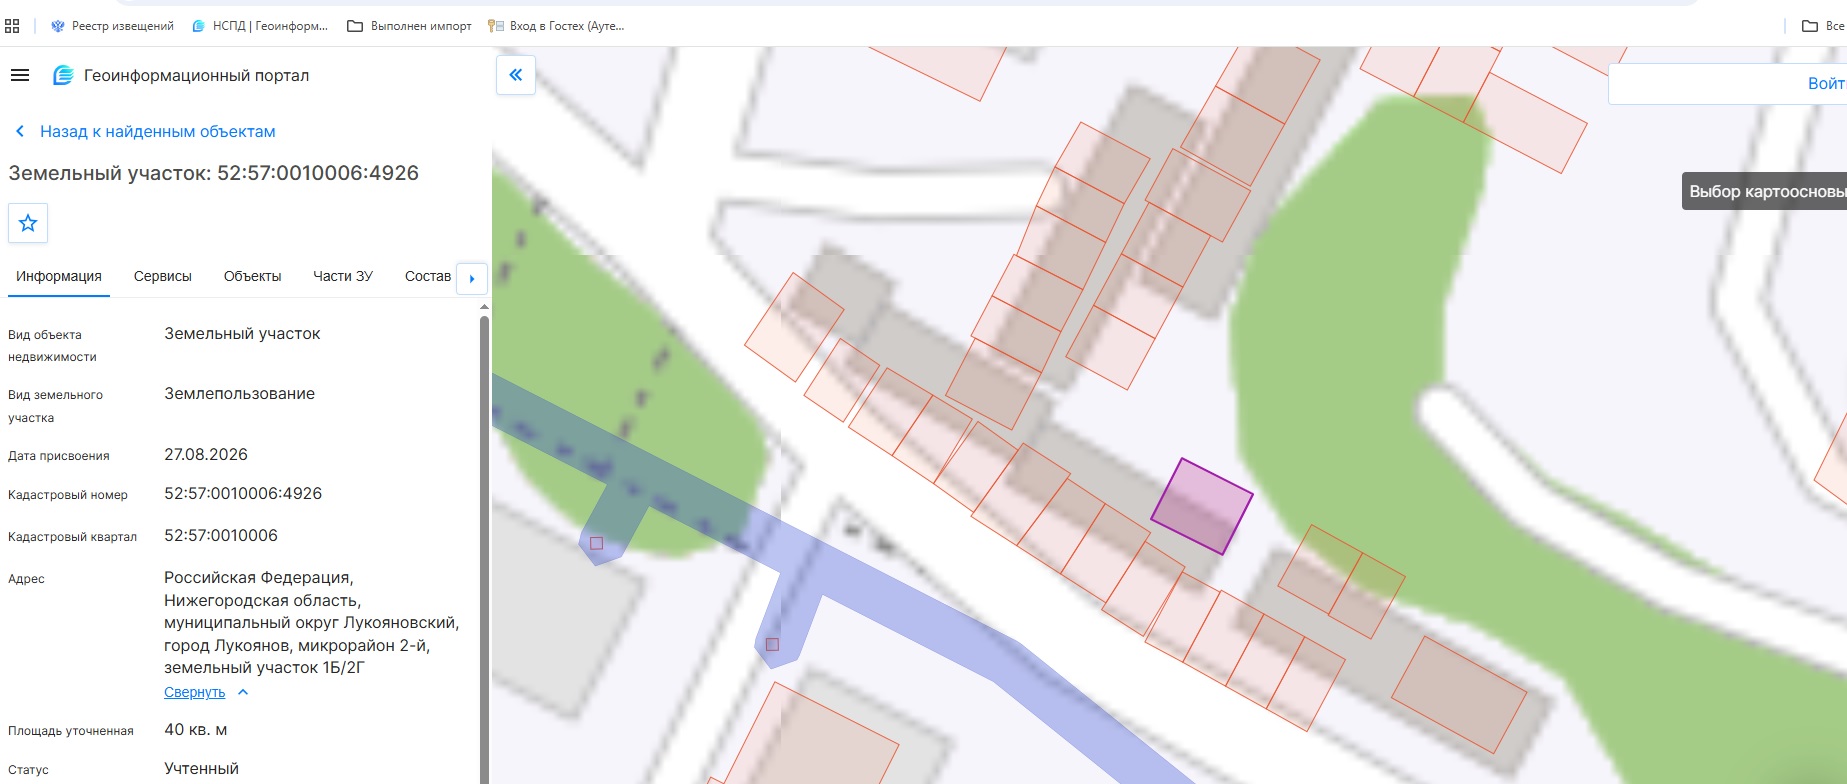Viewport: 1847px width, 784px height.
Task: Go back using the arrow before Назад
Action: coord(20,131)
